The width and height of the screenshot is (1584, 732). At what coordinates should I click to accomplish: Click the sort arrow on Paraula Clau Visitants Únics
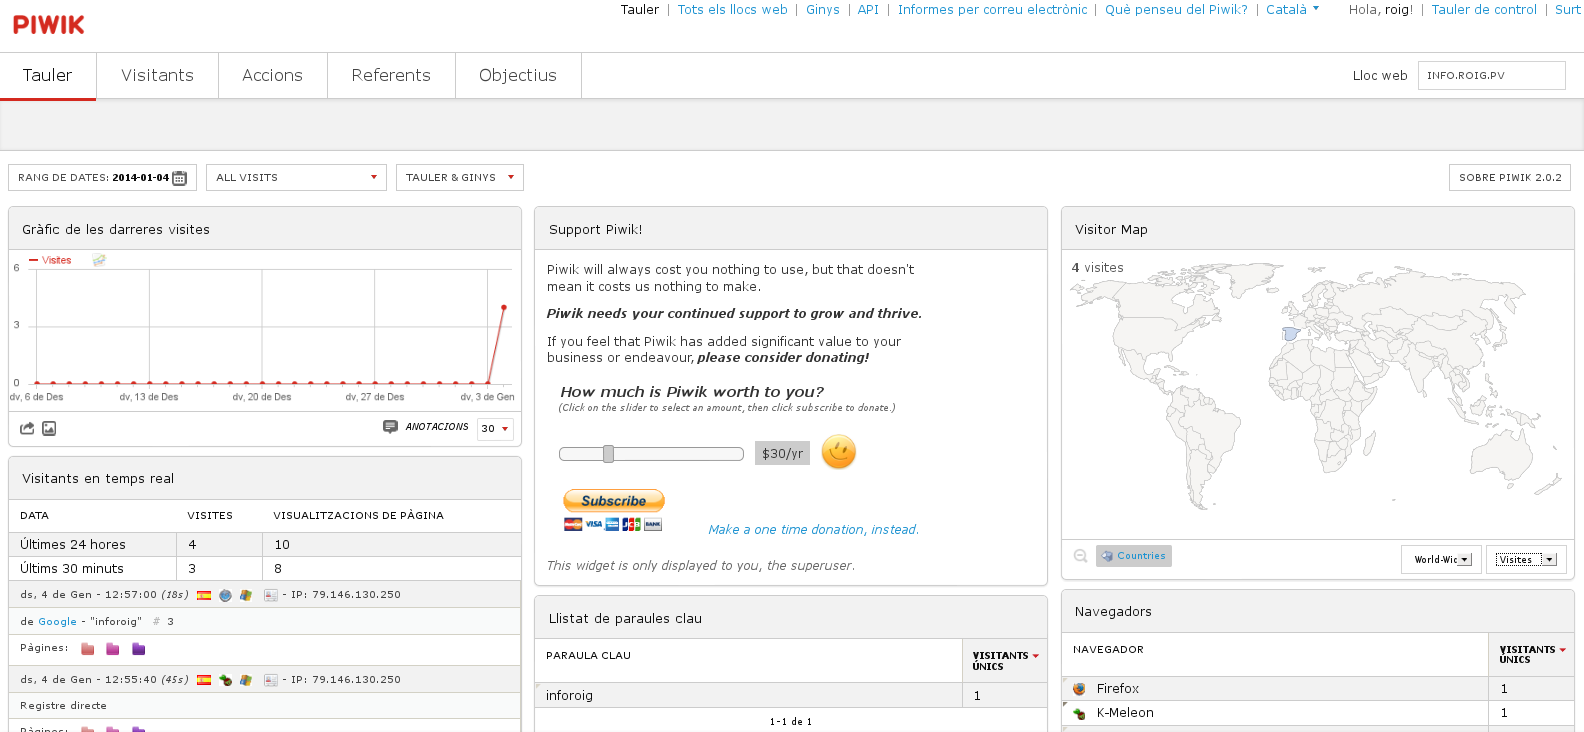[x=1036, y=656]
